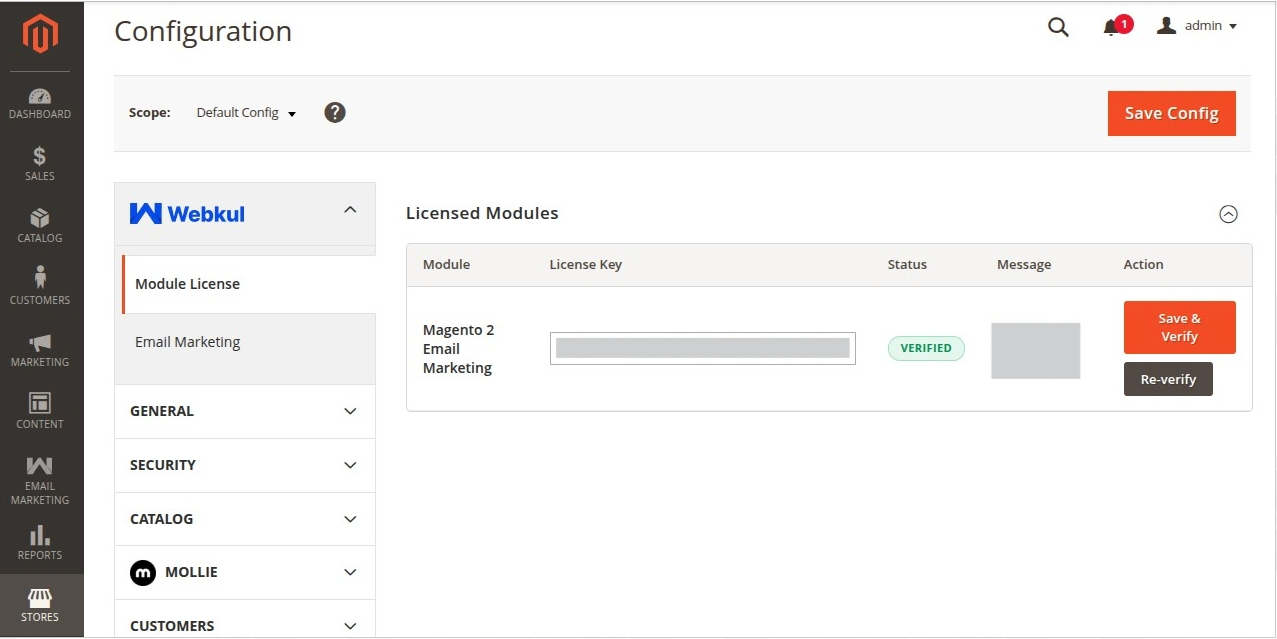Click the redacted Message cell
The height and width of the screenshot is (639, 1277).
(1035, 350)
